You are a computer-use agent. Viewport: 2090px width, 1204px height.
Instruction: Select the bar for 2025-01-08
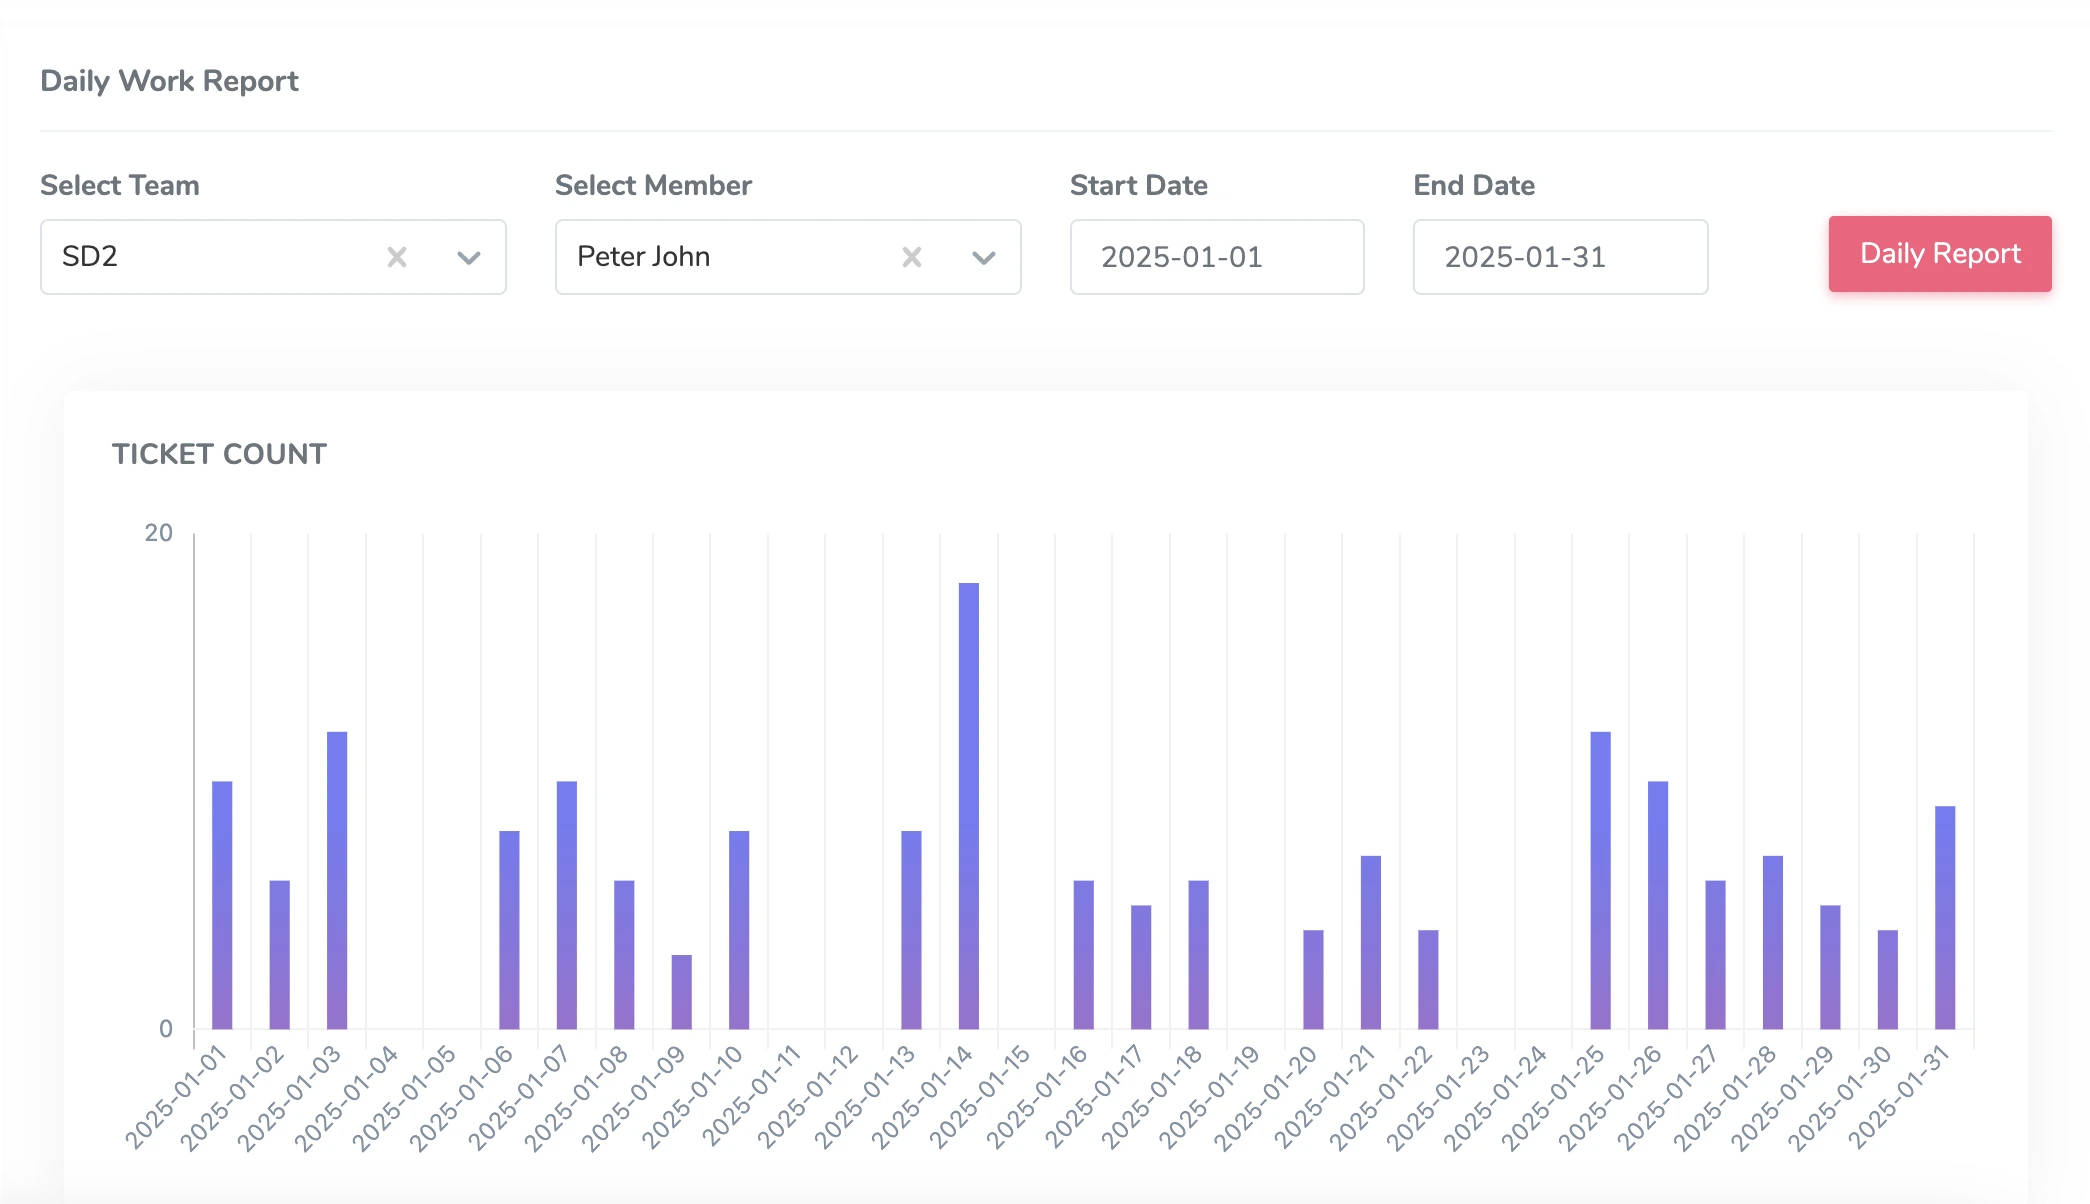(624, 955)
